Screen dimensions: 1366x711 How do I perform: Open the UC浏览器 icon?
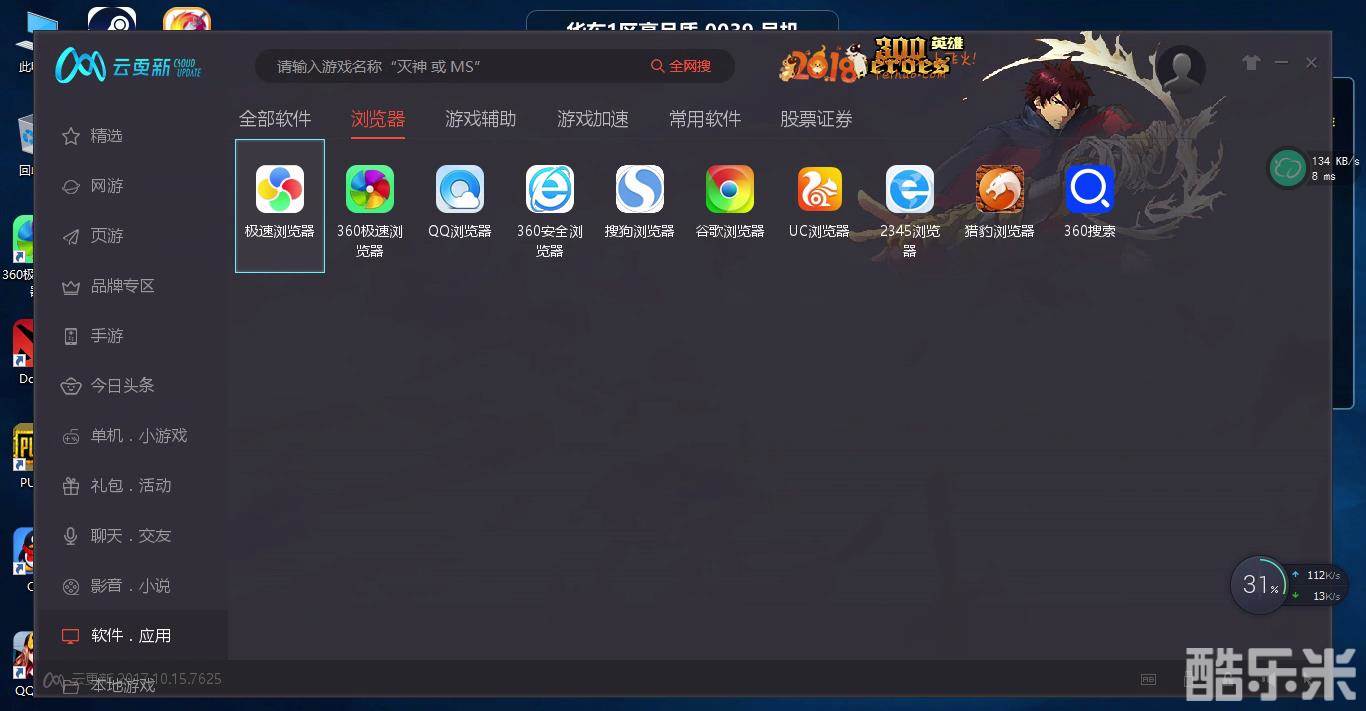point(820,190)
